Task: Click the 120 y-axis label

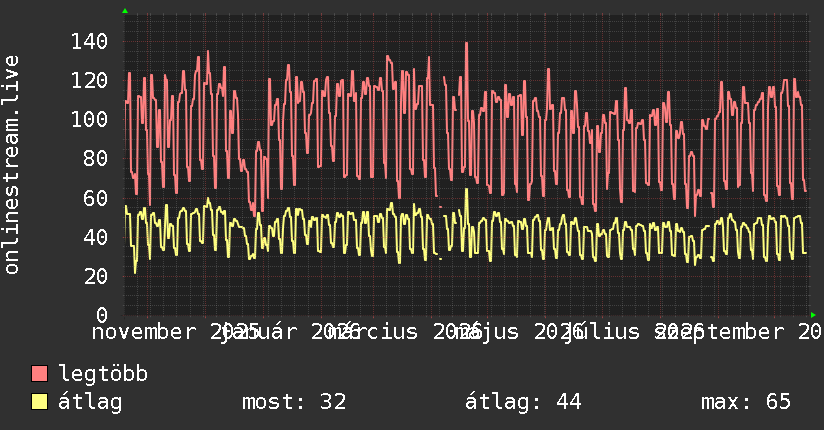Action: pos(89,80)
